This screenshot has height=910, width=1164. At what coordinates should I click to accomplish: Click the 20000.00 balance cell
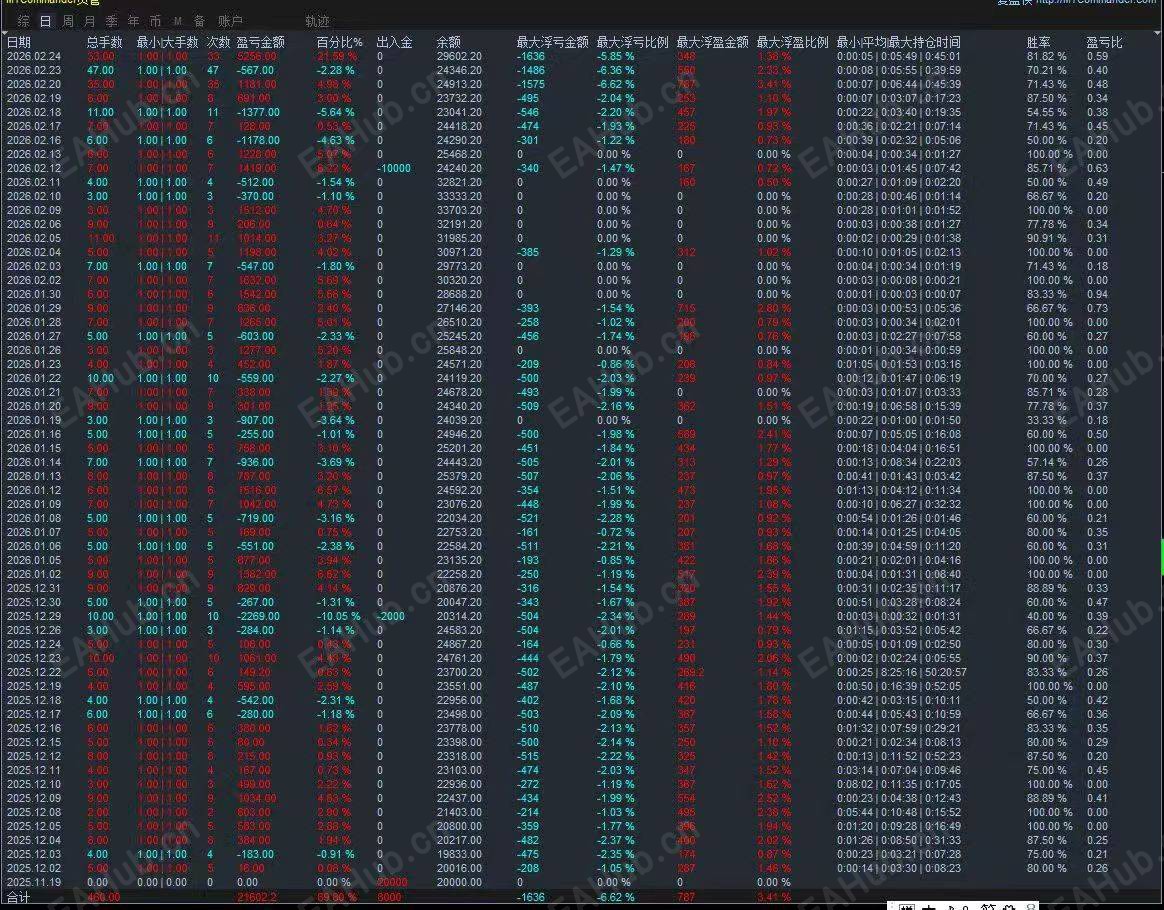click(x=459, y=883)
